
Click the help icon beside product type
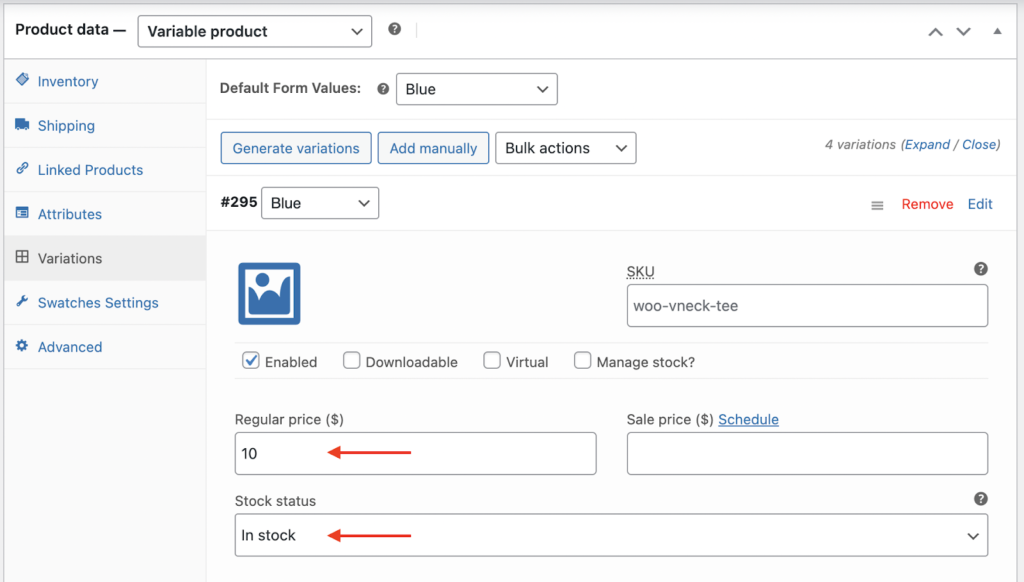pyautogui.click(x=394, y=30)
